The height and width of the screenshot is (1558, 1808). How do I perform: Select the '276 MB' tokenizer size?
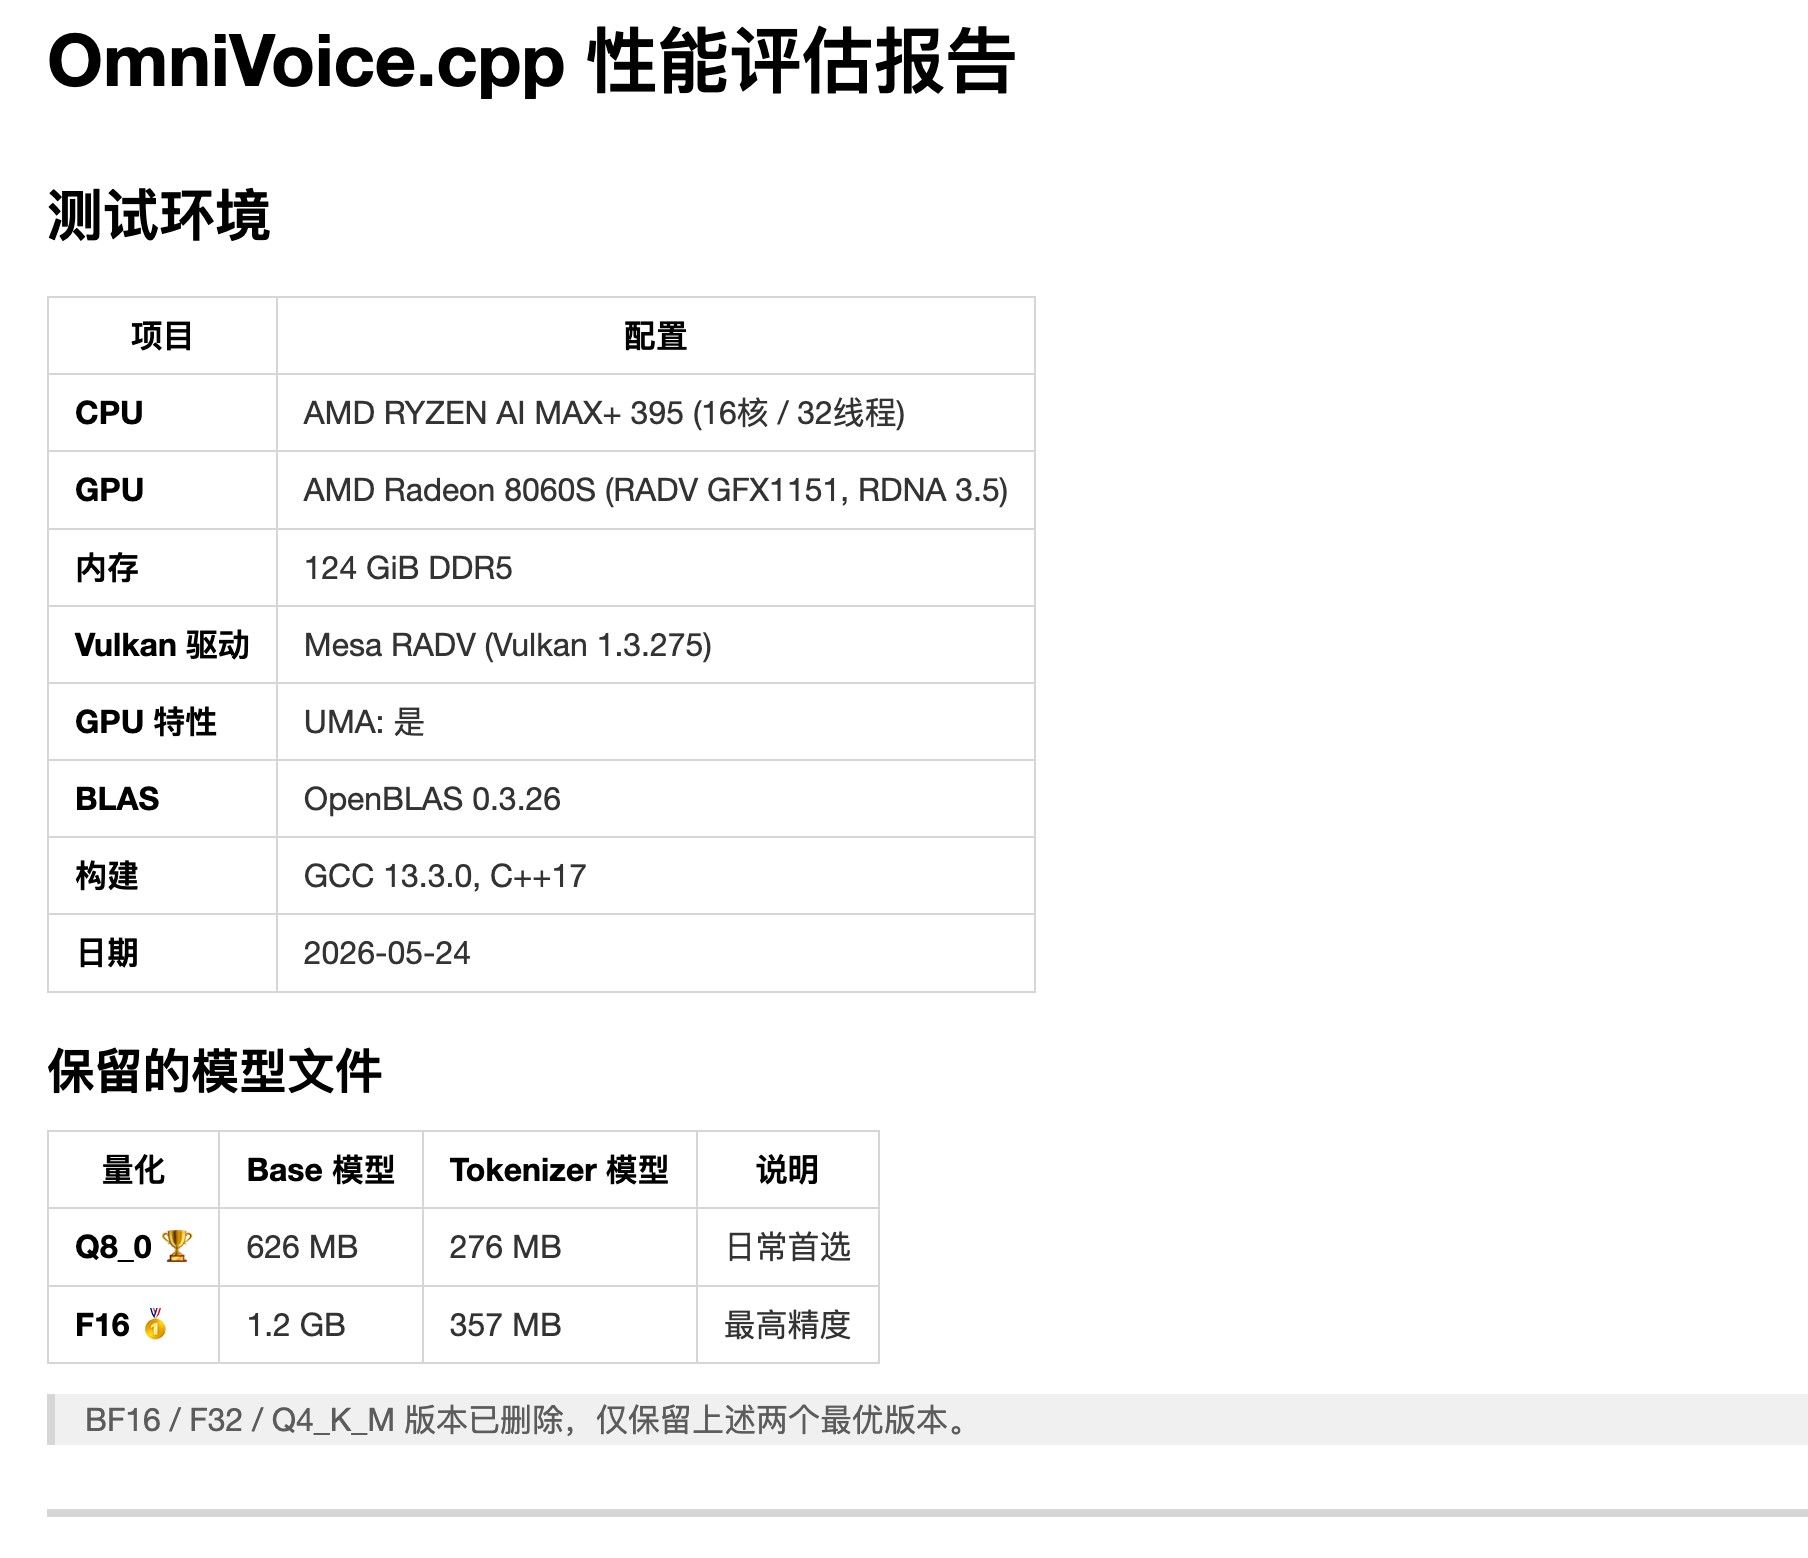(505, 1247)
